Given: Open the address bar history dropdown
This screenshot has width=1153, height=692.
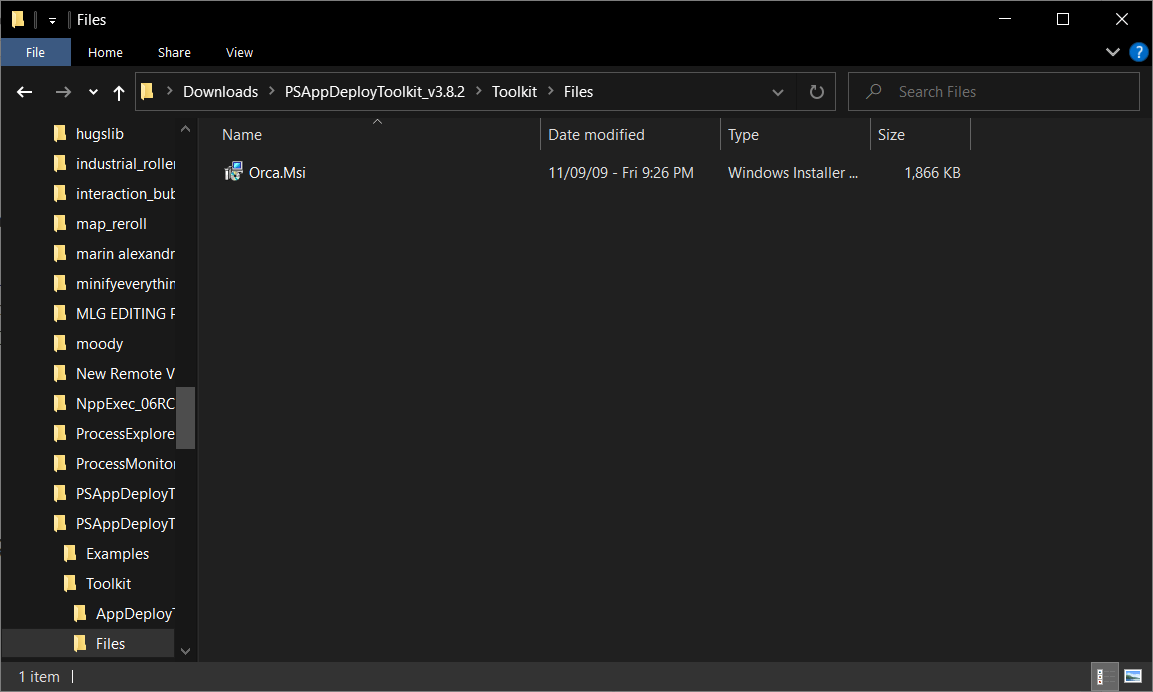Looking at the screenshot, I should point(777,92).
